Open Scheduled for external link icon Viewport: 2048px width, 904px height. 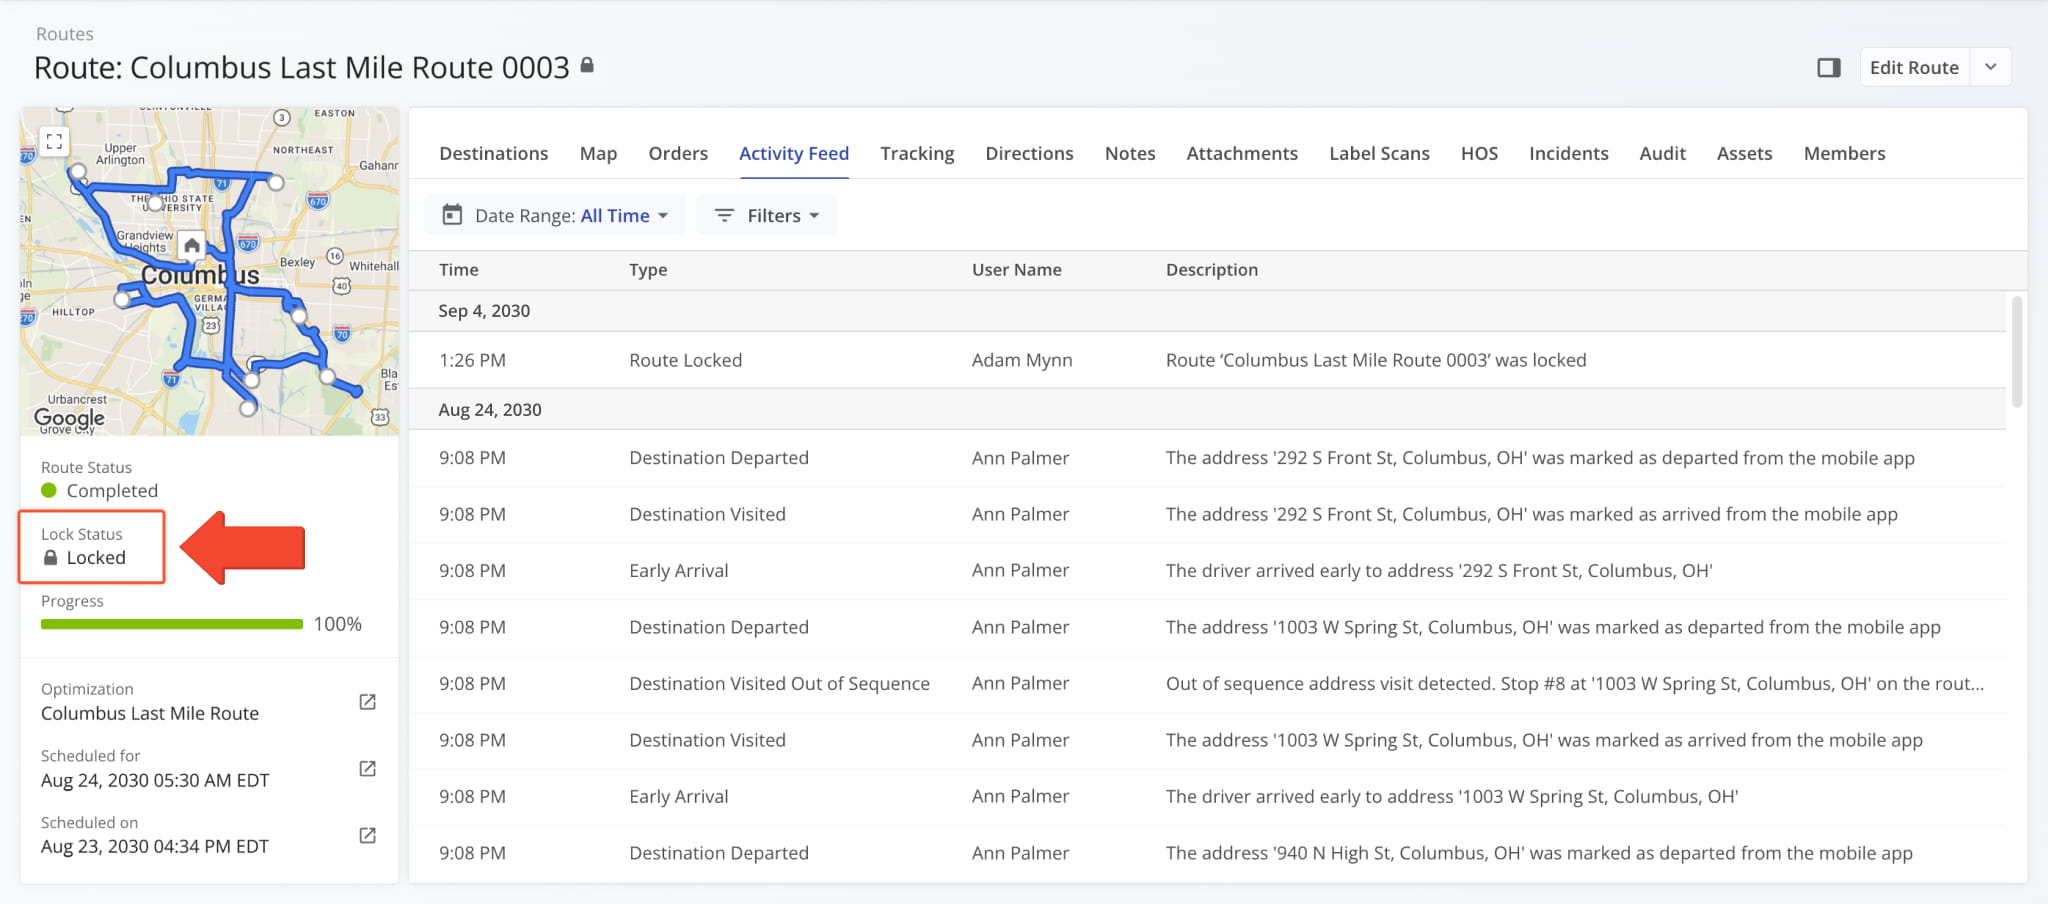(x=368, y=768)
